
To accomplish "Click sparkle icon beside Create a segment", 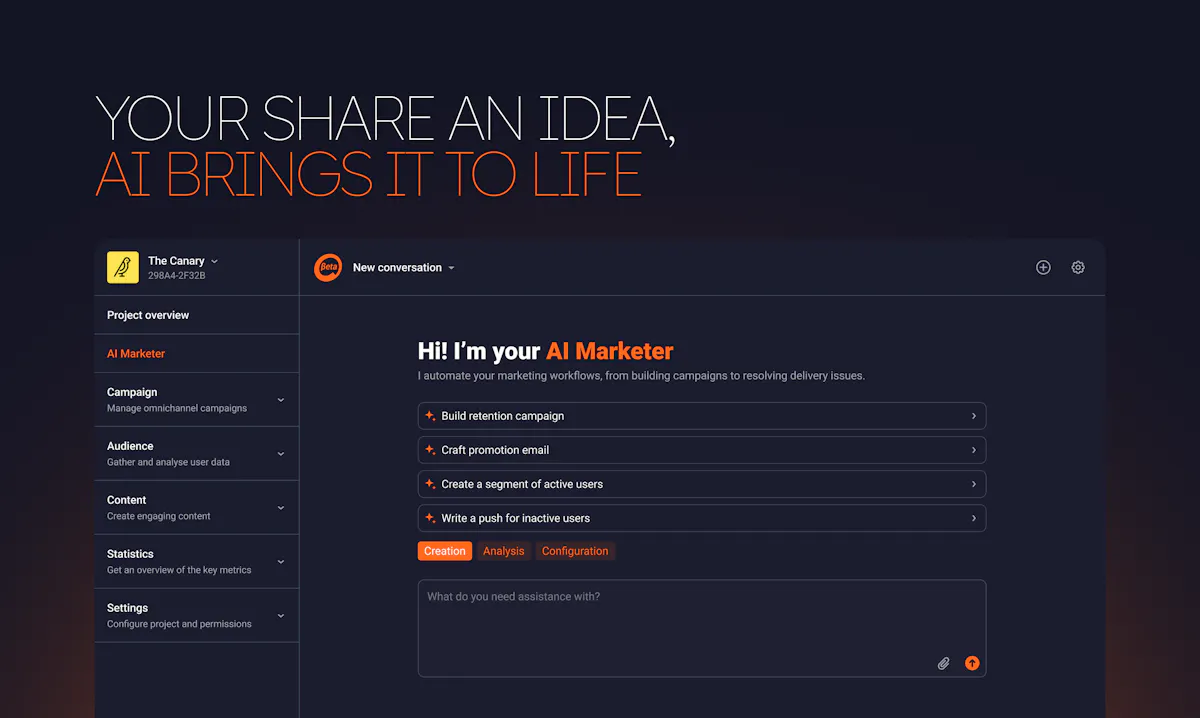I will click(x=430, y=484).
